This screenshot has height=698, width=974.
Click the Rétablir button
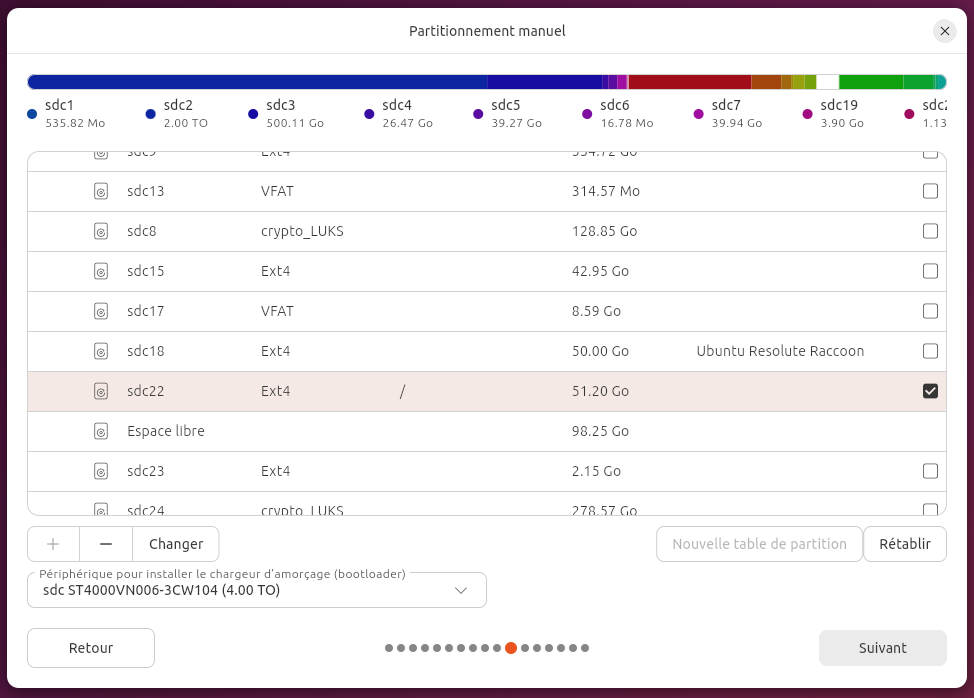tap(904, 544)
